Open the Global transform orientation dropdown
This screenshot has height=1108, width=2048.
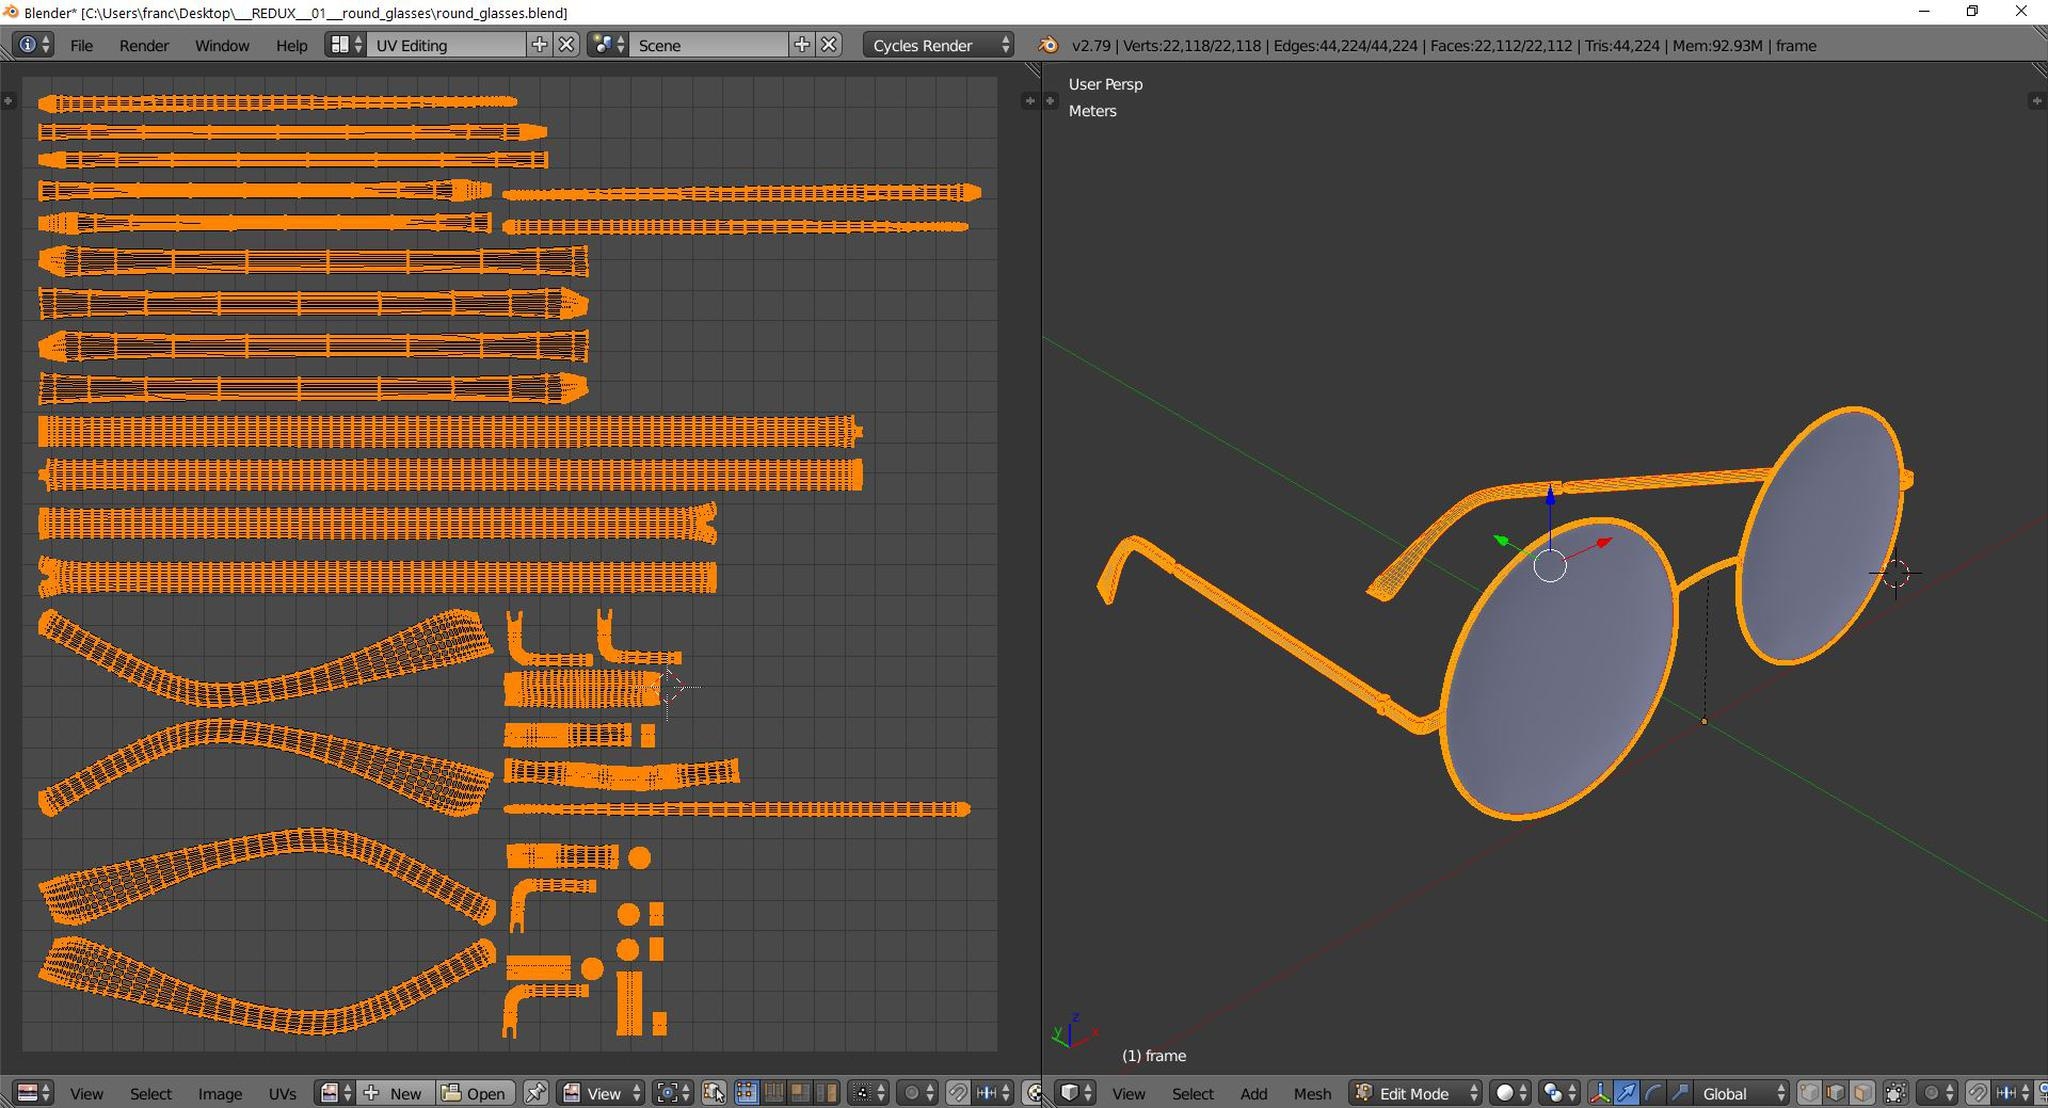(x=1742, y=1093)
